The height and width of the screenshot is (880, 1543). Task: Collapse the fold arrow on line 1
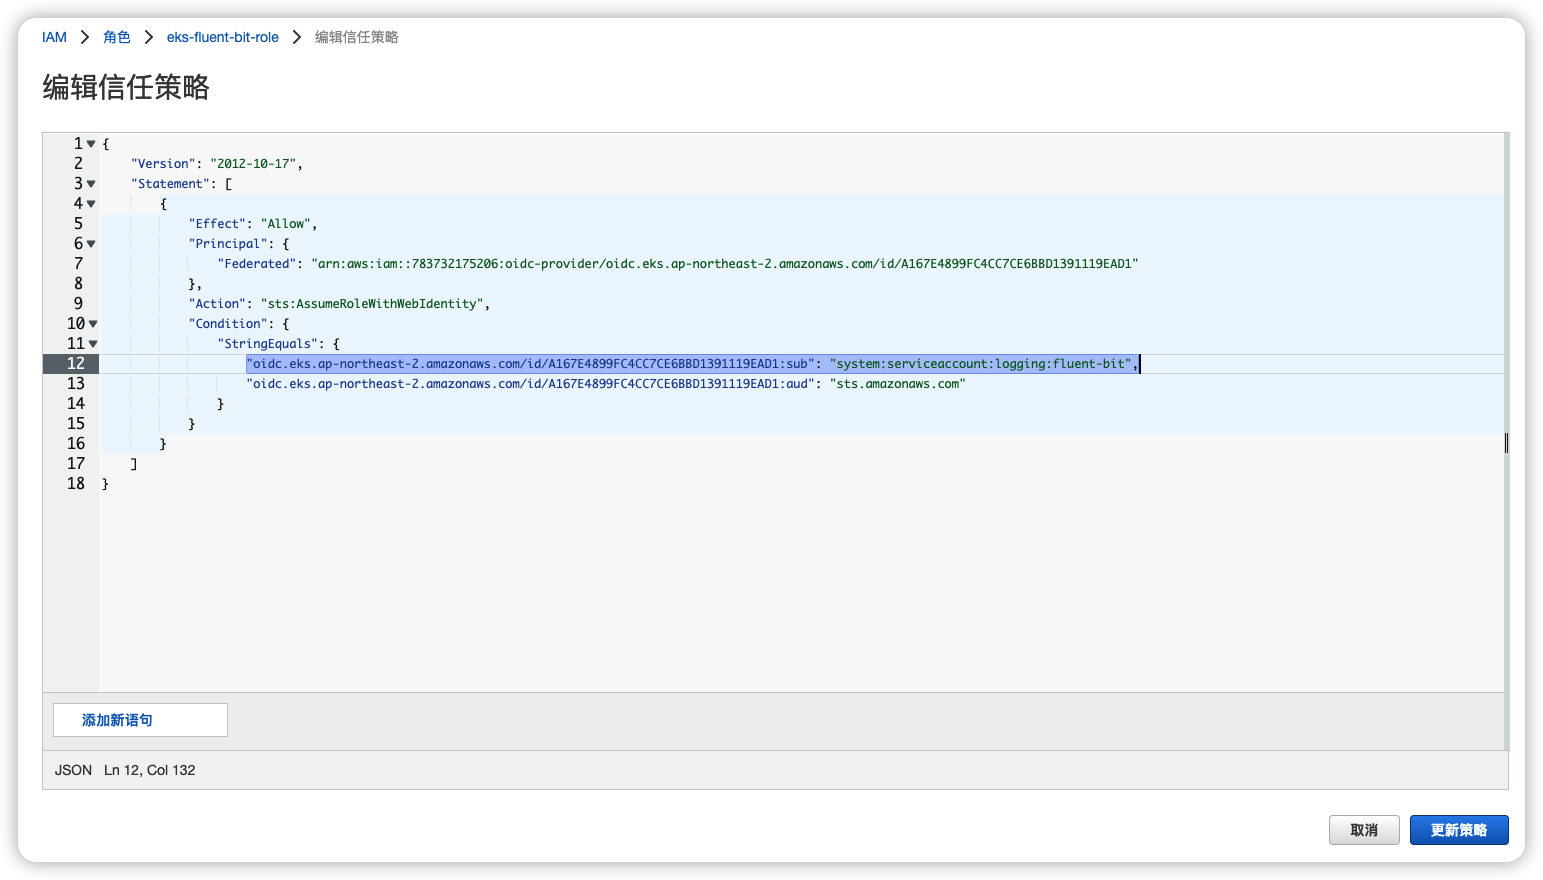click(x=91, y=144)
